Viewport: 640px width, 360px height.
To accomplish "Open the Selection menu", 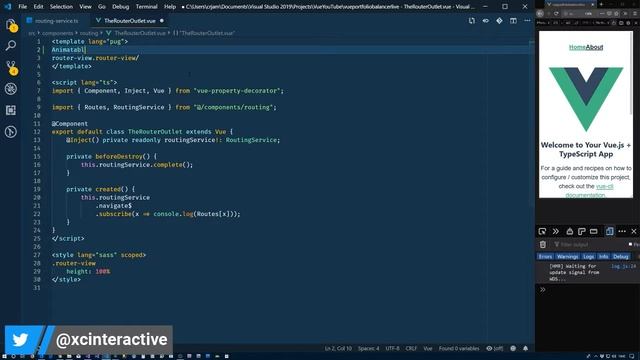I will click(61, 7).
